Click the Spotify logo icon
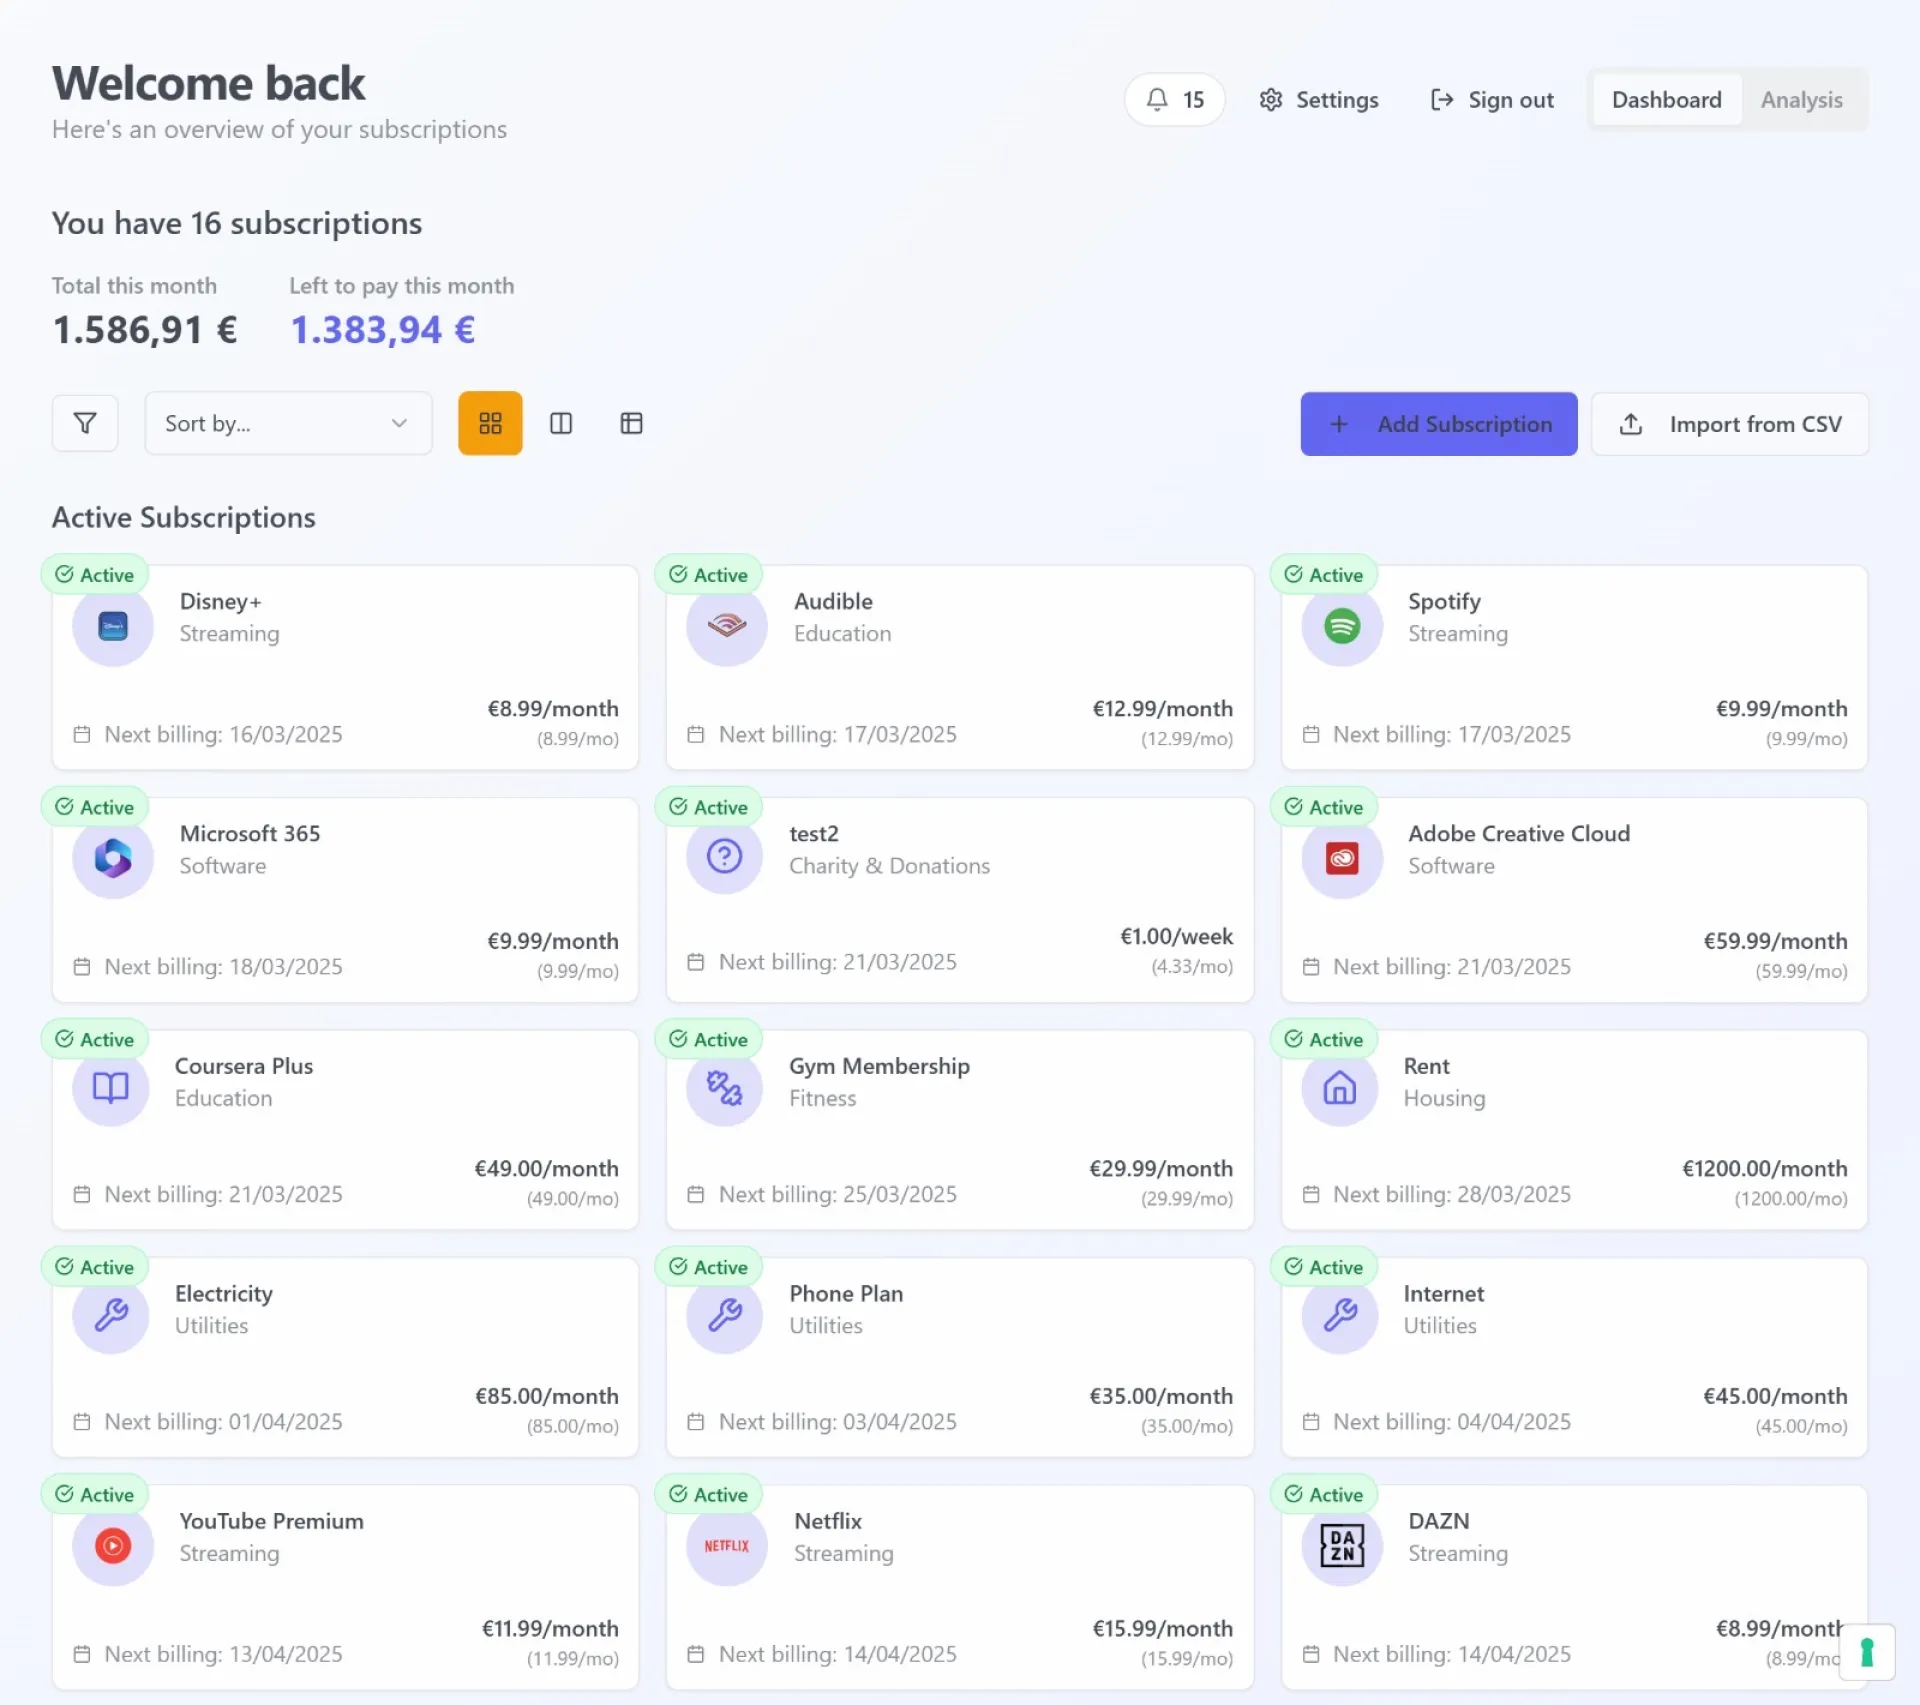Screen dimensions: 1920x1705 [x=1341, y=627]
